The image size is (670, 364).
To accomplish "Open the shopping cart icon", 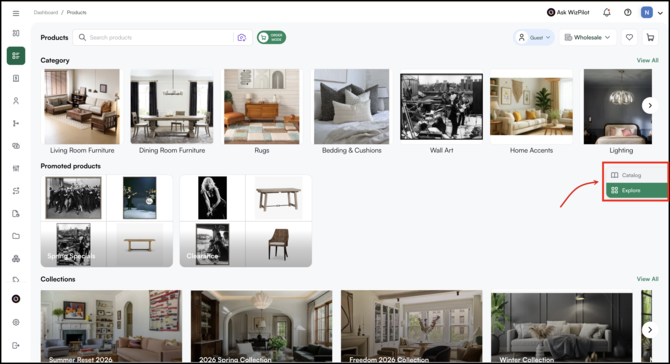I will point(650,38).
